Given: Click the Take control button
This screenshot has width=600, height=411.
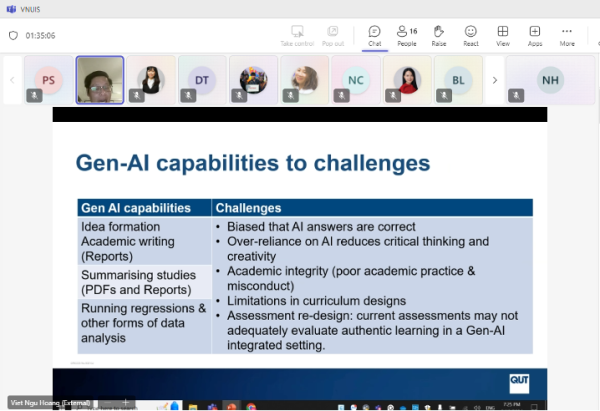Looking at the screenshot, I should [x=297, y=35].
